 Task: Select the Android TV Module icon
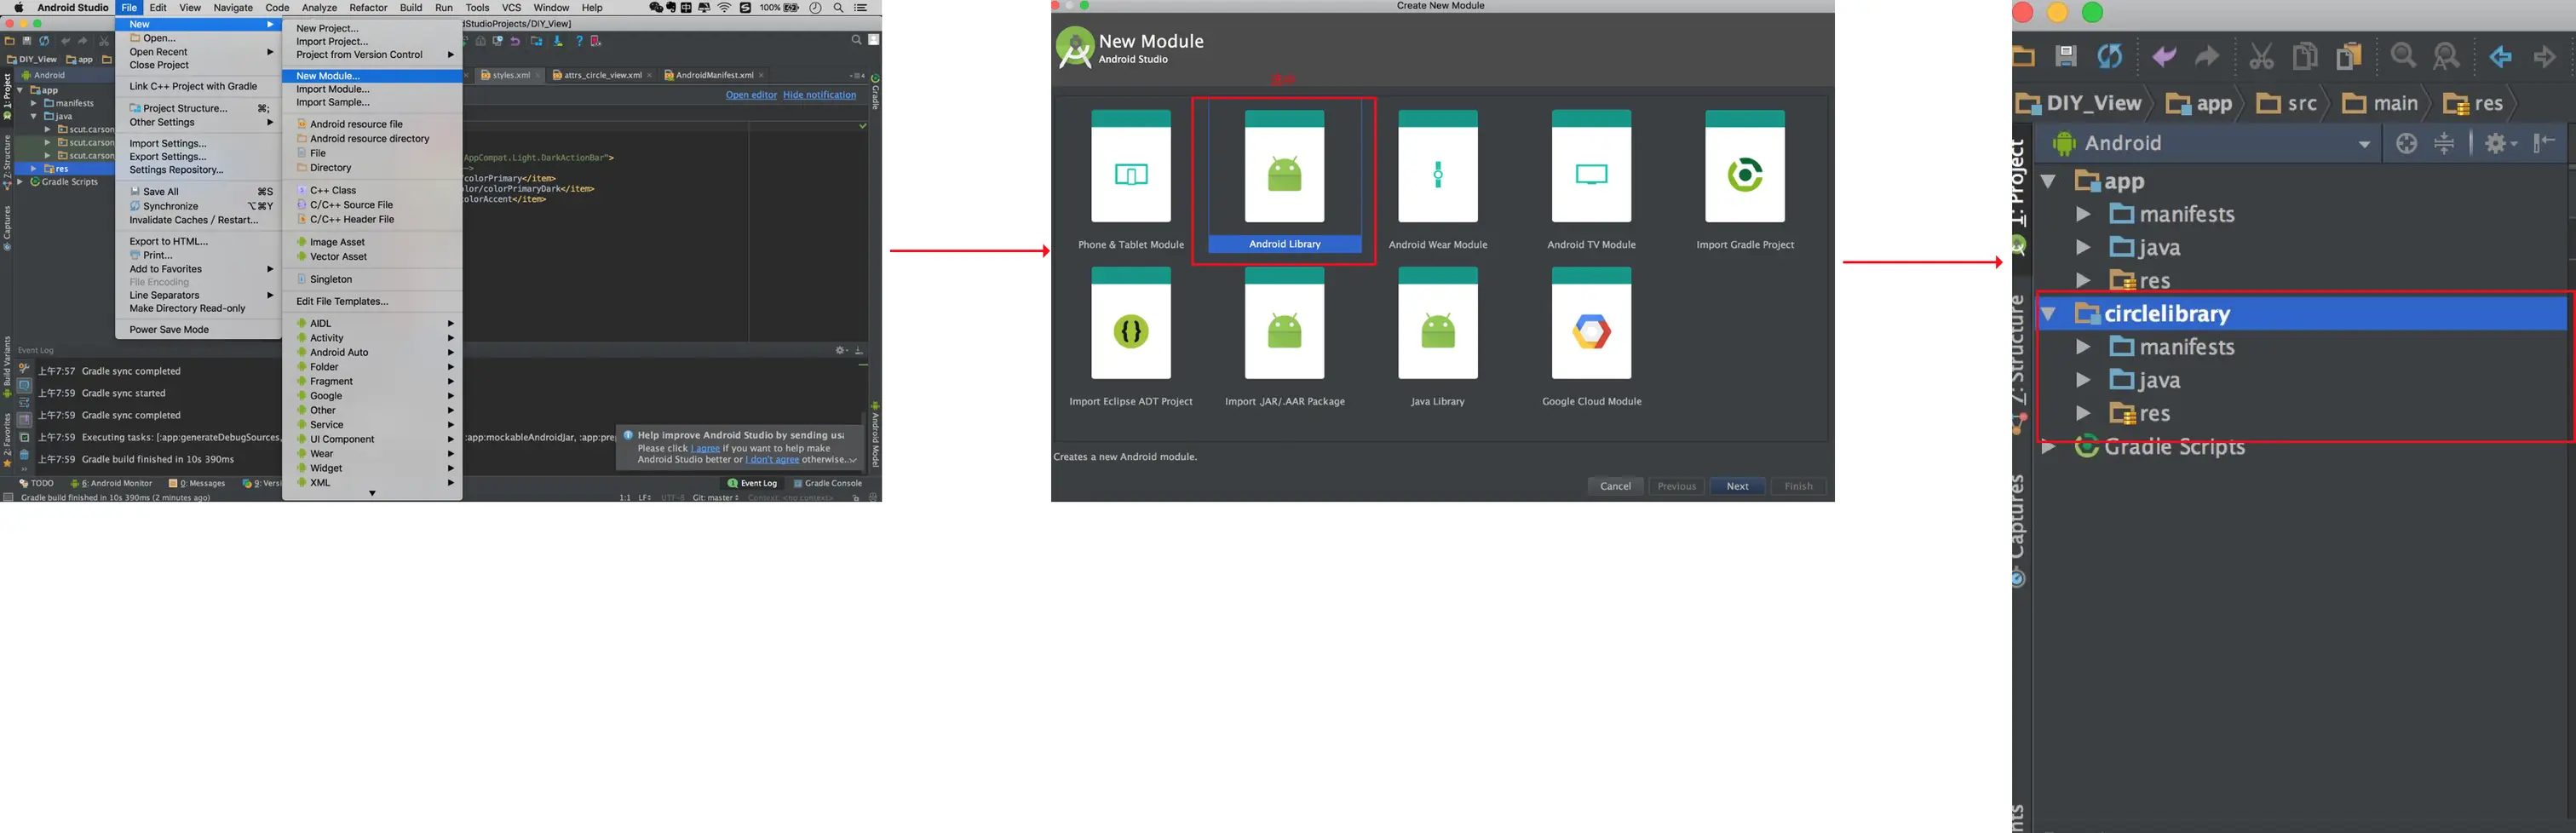(x=1591, y=166)
